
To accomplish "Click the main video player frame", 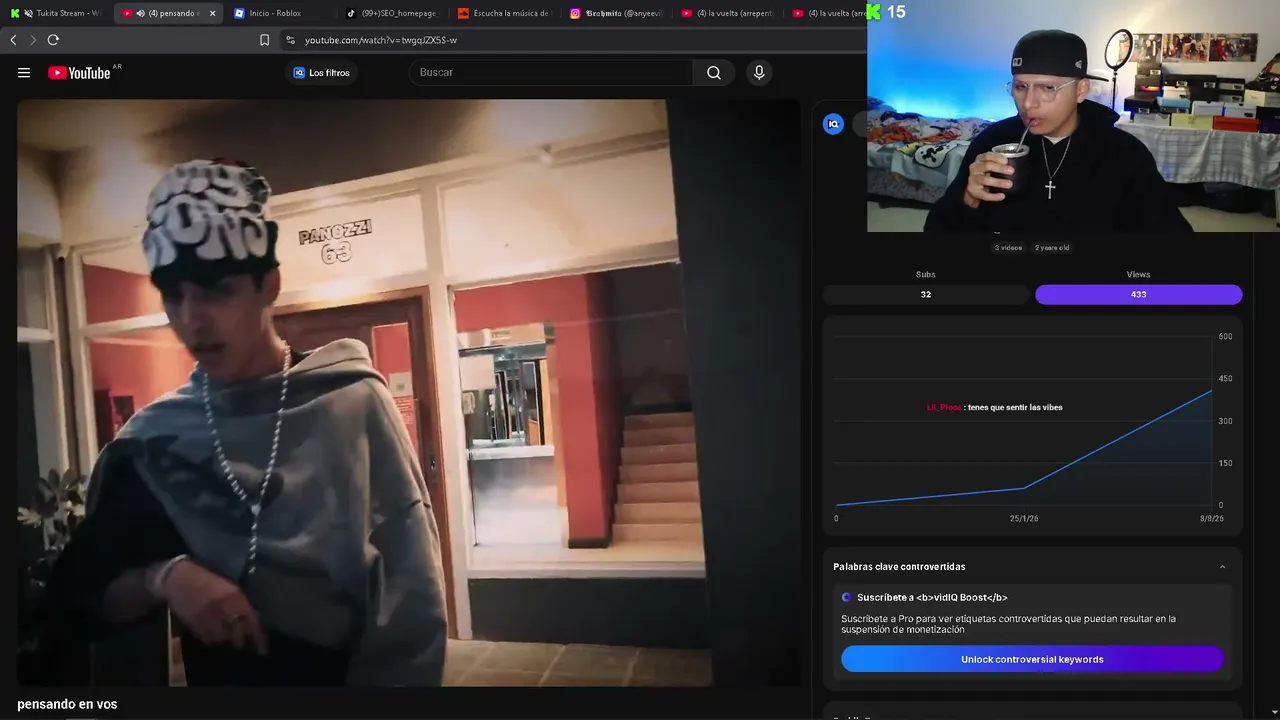I will 408,393.
